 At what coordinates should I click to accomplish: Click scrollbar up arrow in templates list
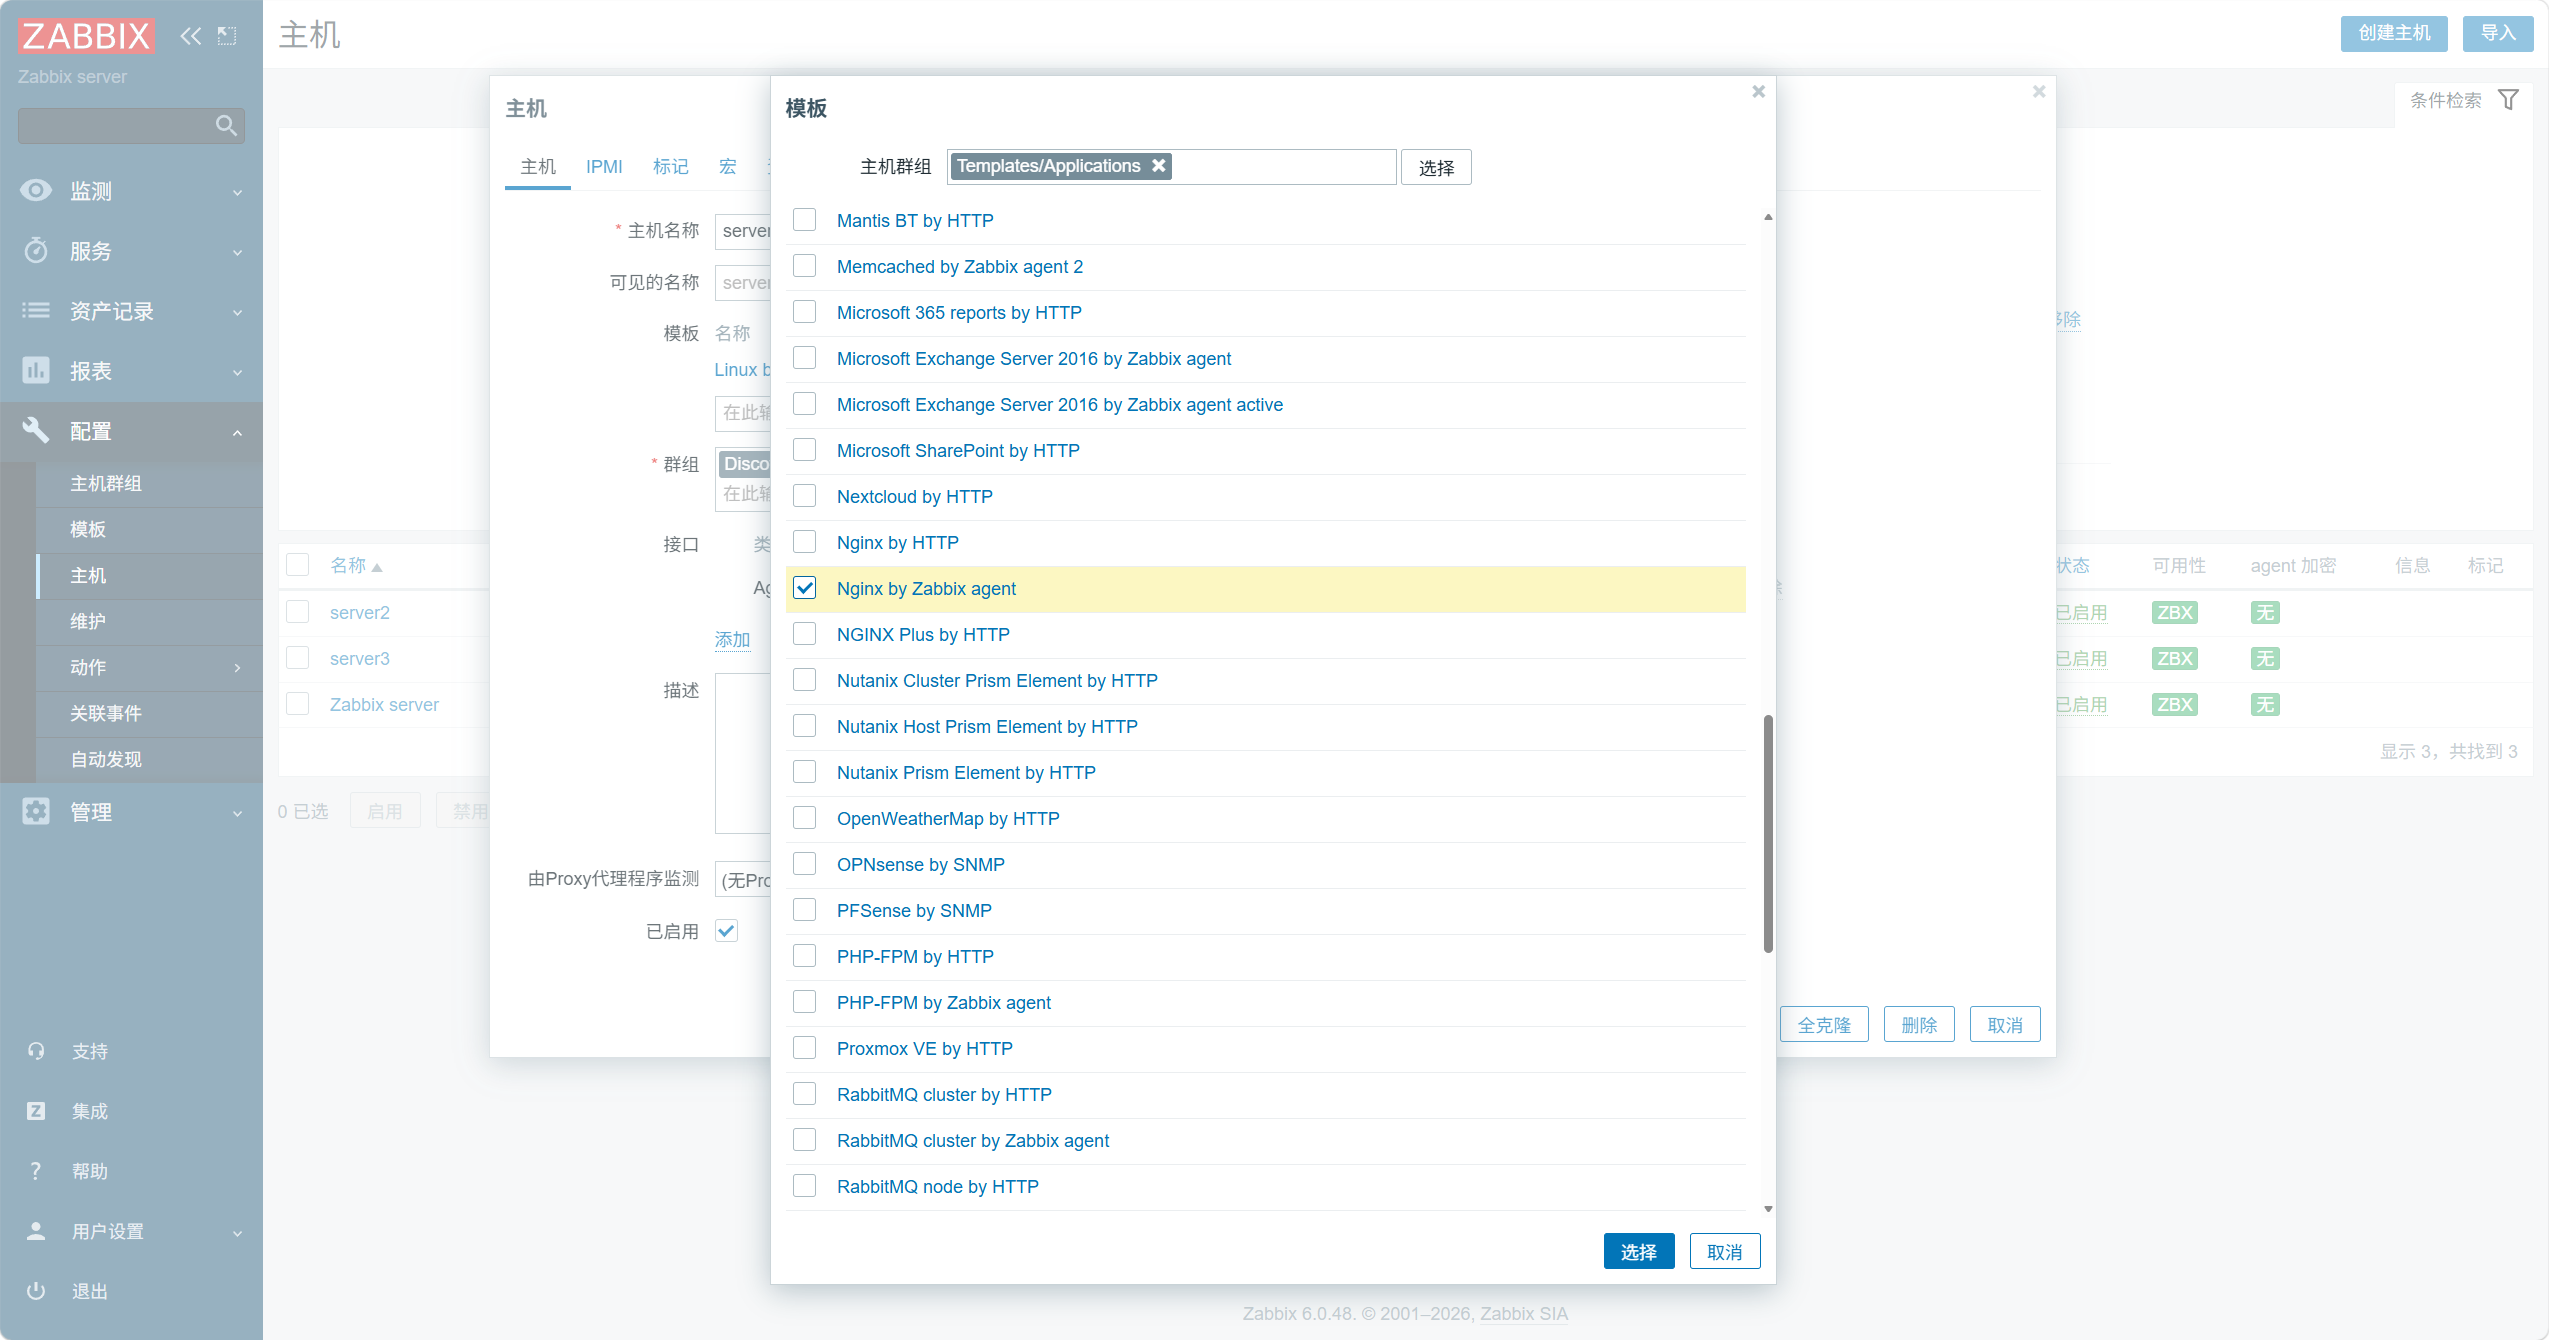[1768, 216]
